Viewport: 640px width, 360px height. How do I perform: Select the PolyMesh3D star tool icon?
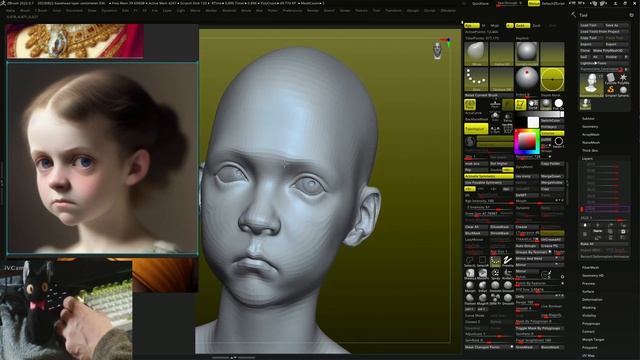point(624,78)
